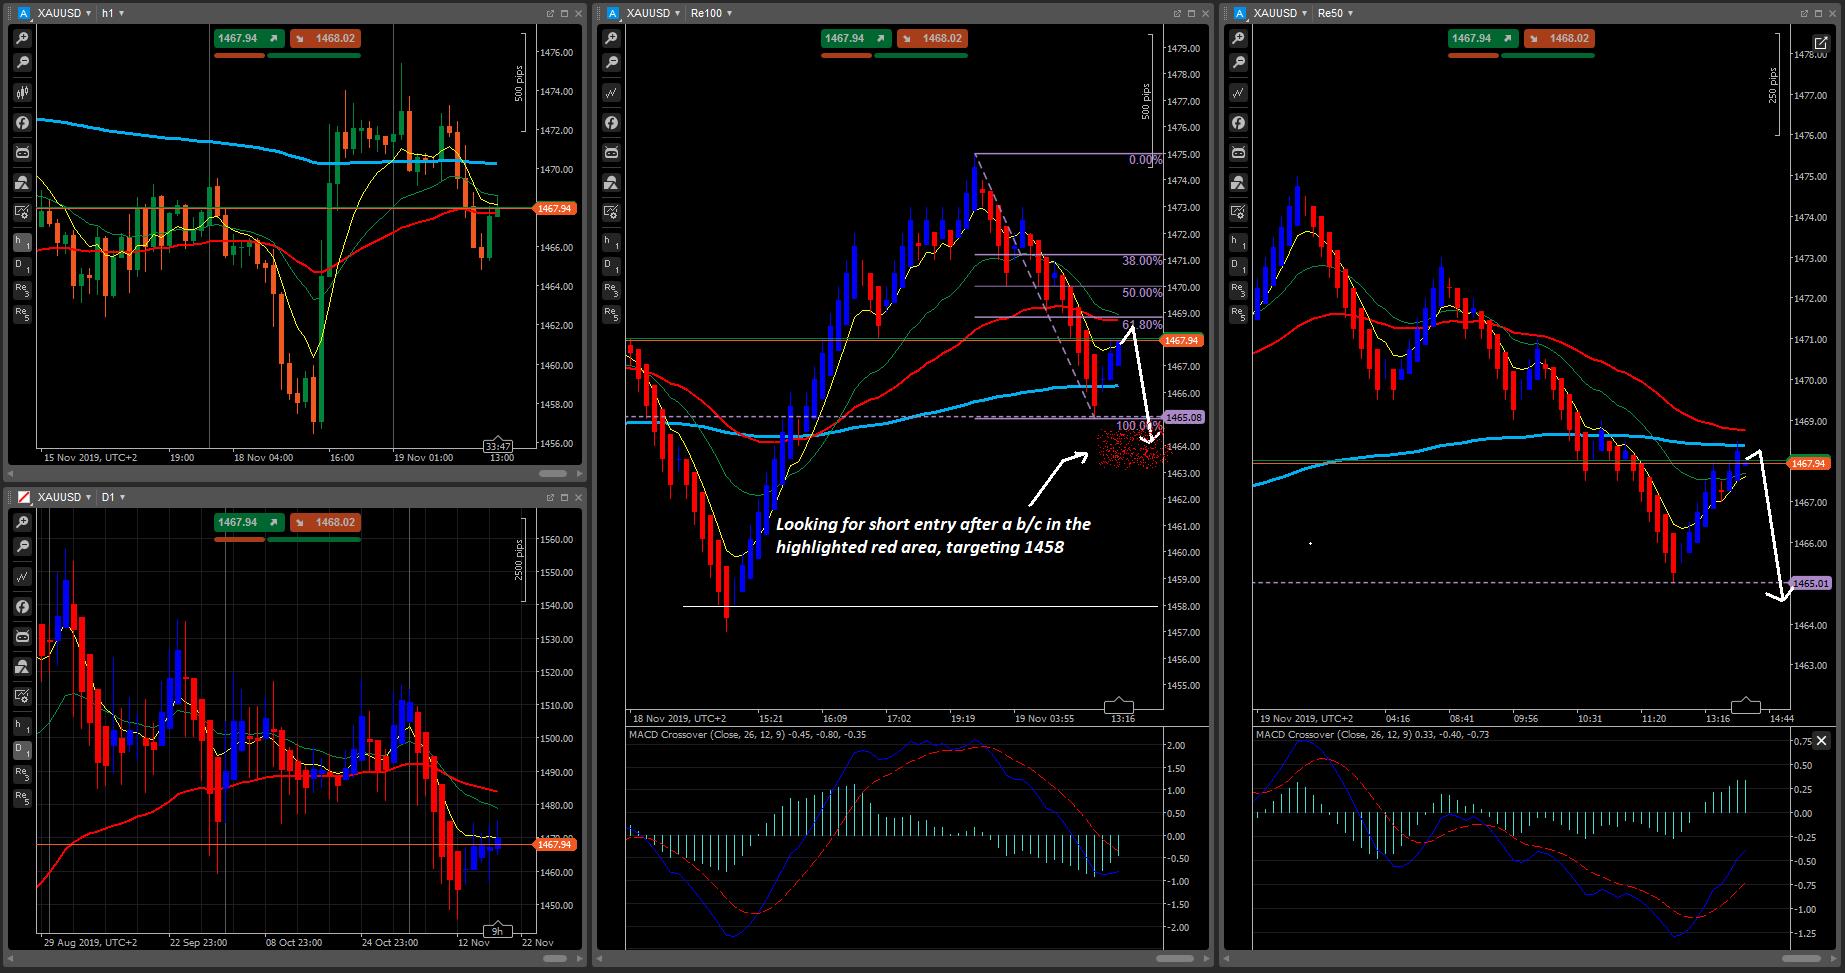Viewport: 1845px width, 973px height.
Task: Toggle h1 timeframe shortcut on Re100 chart
Action: click(611, 242)
